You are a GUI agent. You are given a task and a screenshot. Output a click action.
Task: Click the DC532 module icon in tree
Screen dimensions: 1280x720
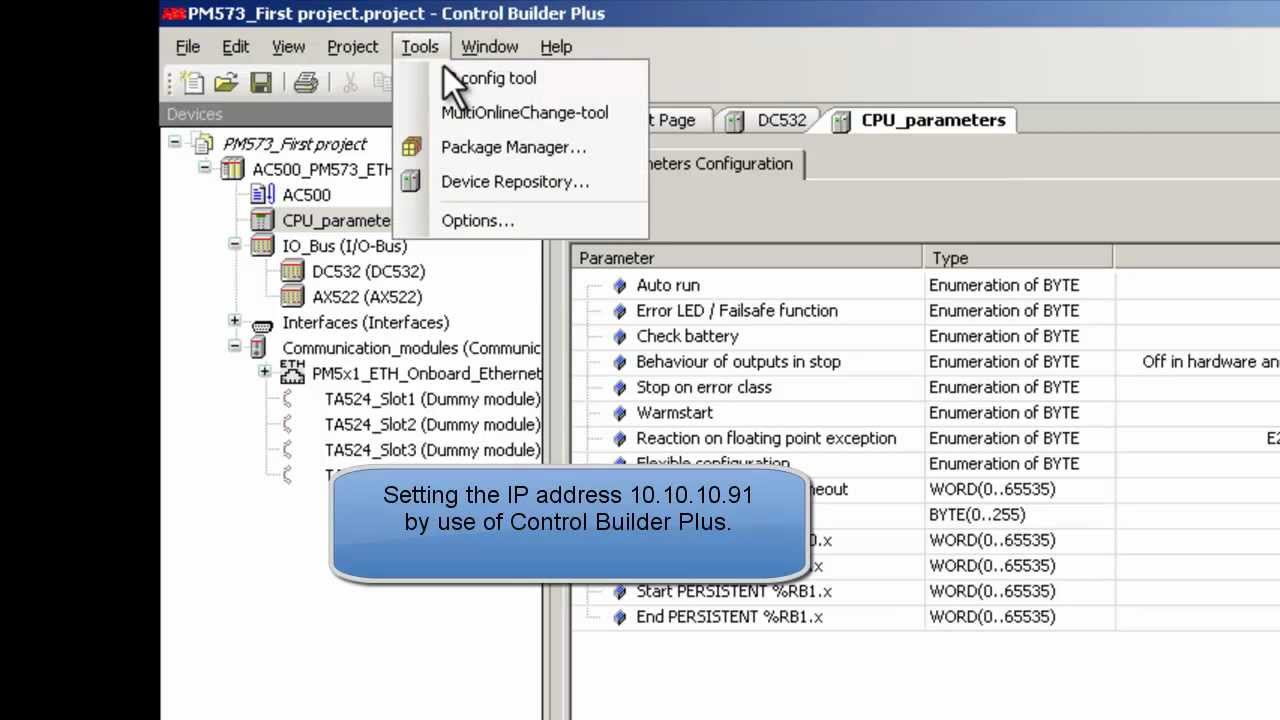(x=292, y=271)
